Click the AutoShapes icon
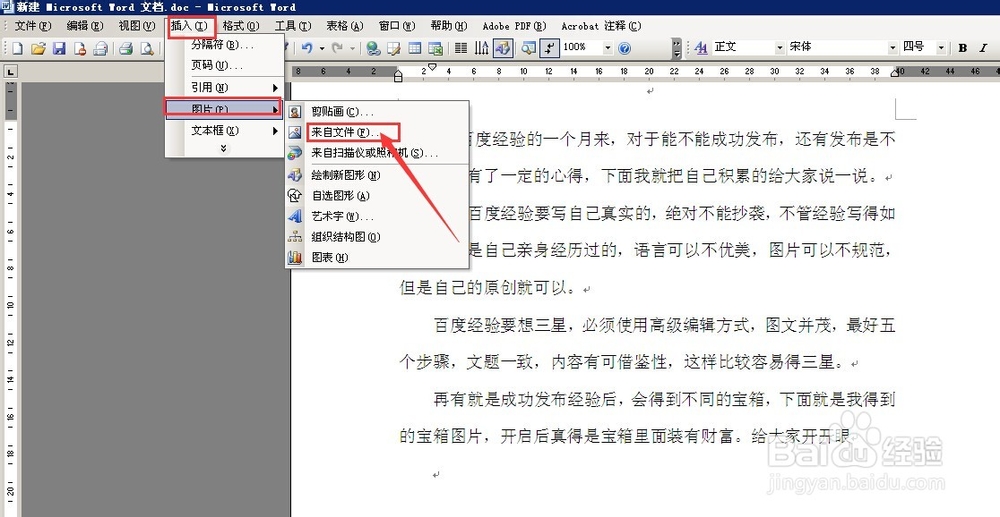This screenshot has width=1000, height=517. [x=295, y=195]
